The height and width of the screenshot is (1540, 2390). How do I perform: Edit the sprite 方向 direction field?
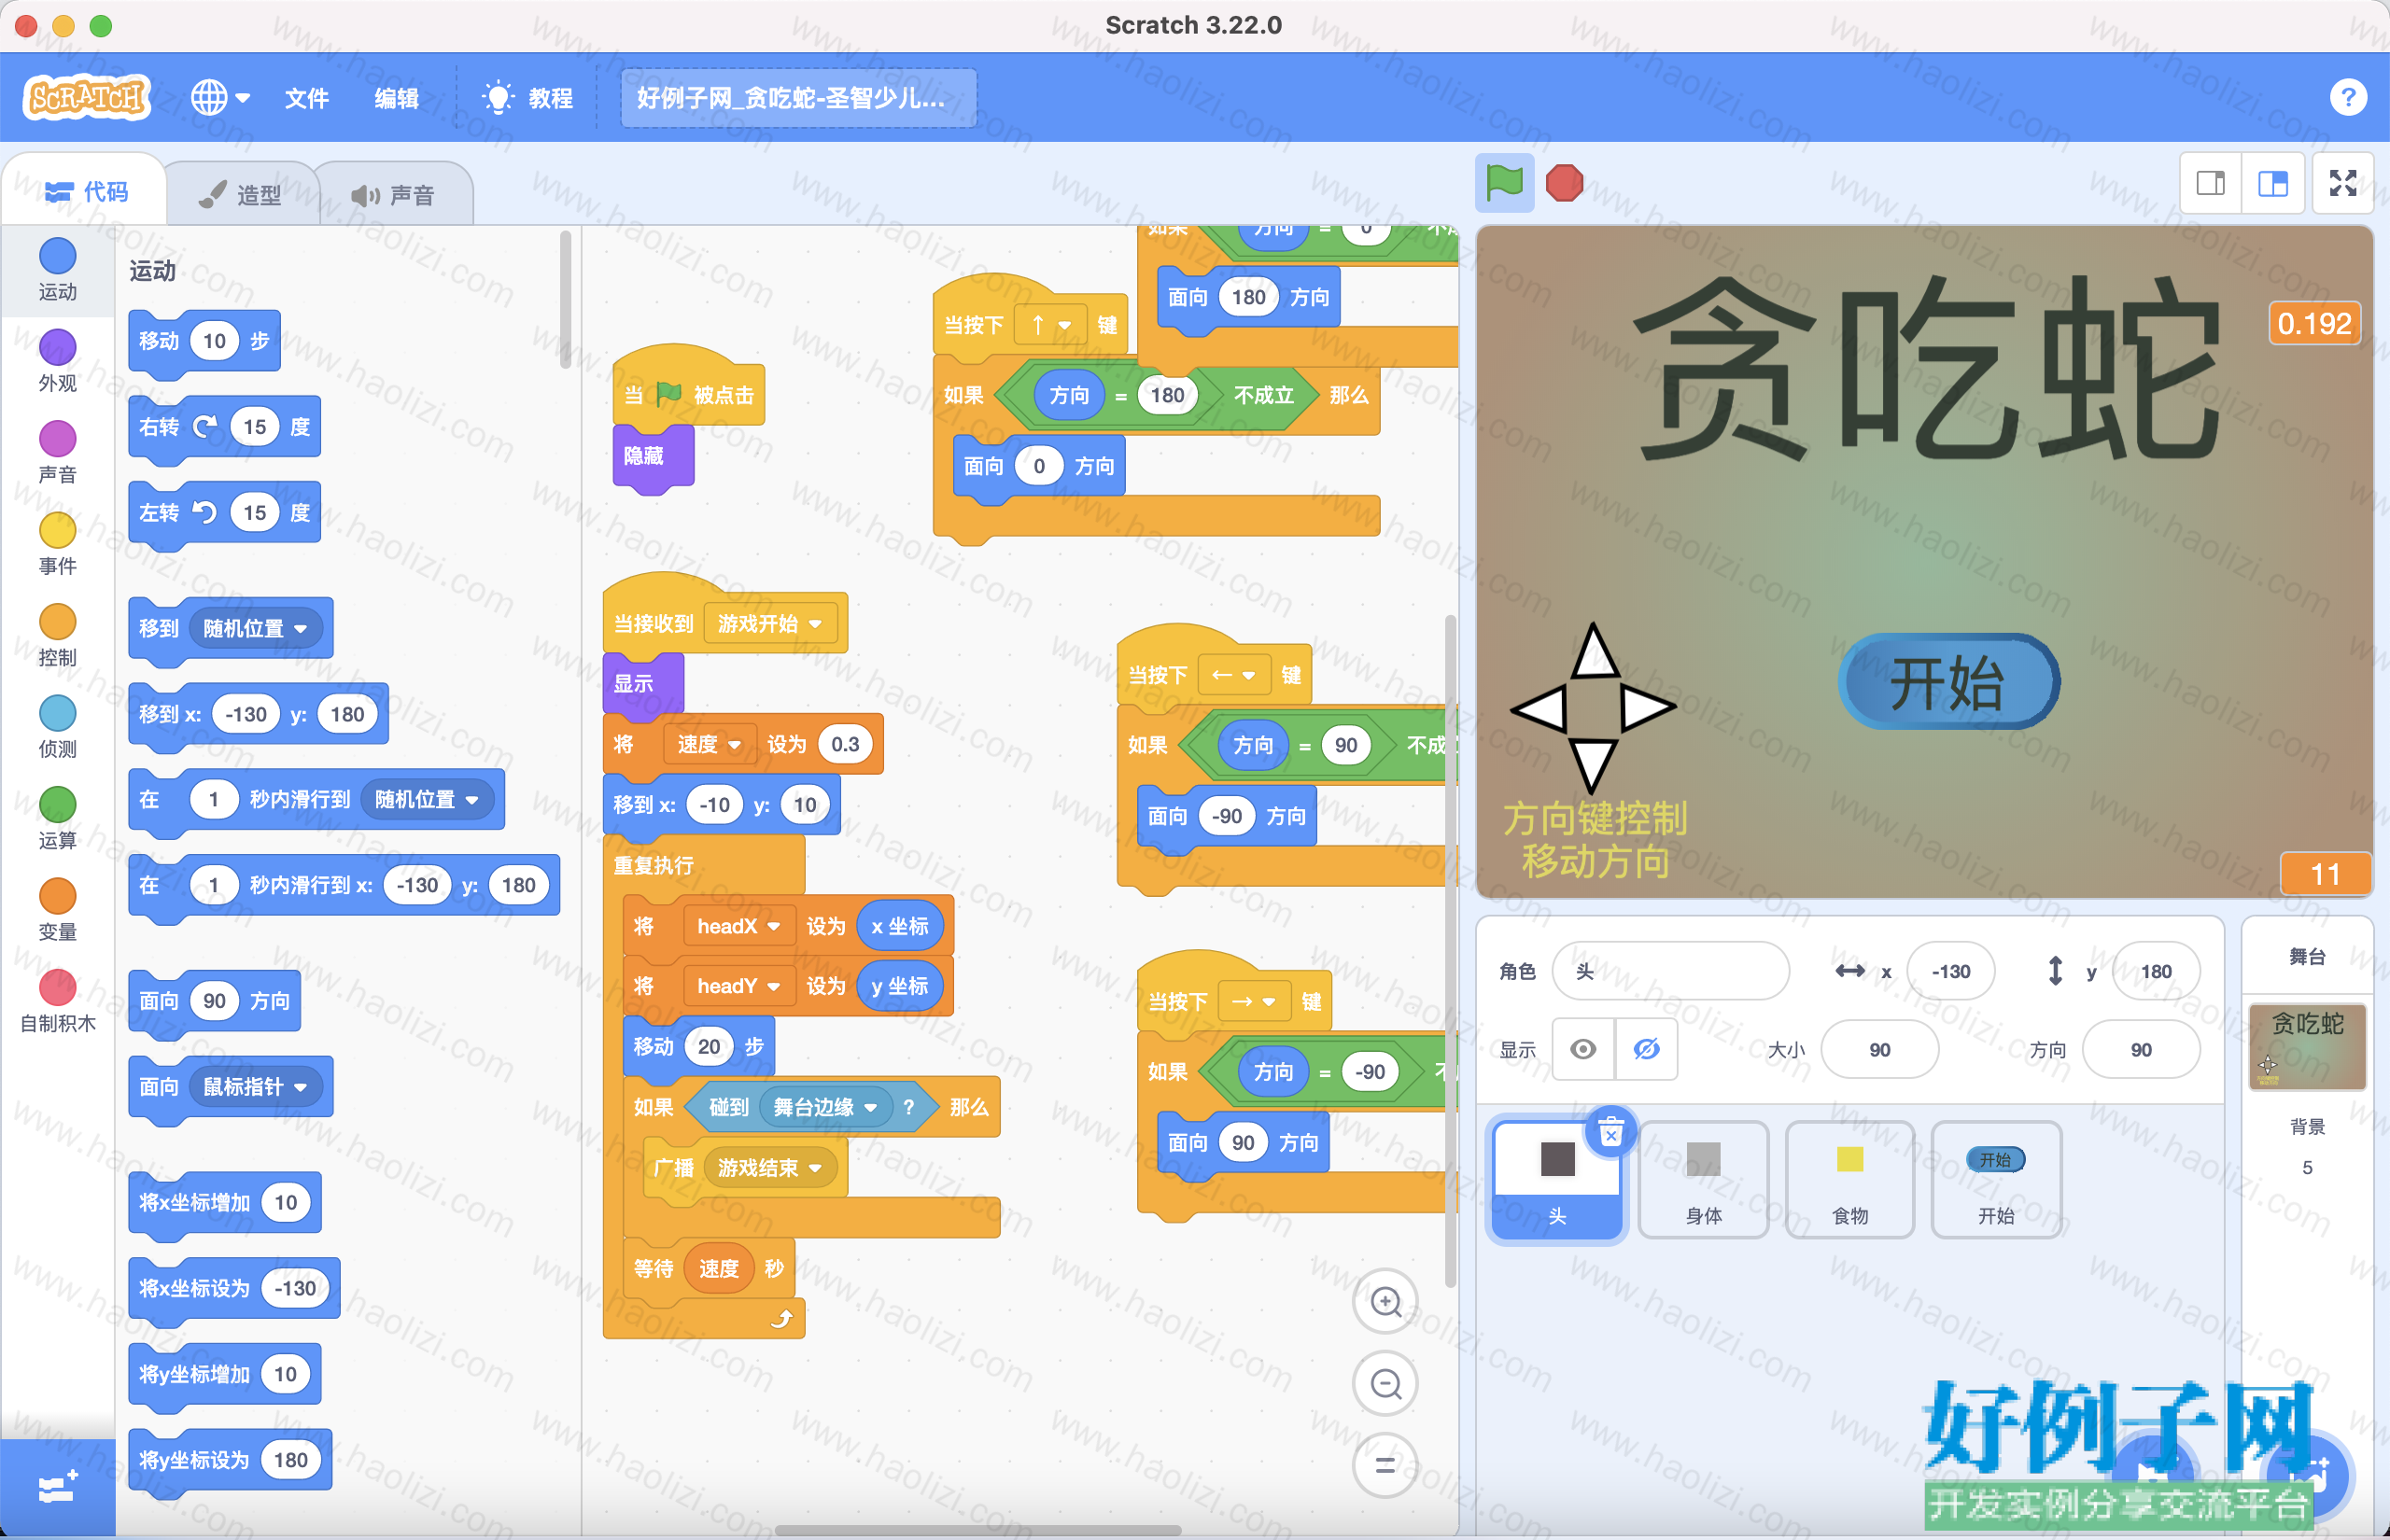[2140, 1049]
